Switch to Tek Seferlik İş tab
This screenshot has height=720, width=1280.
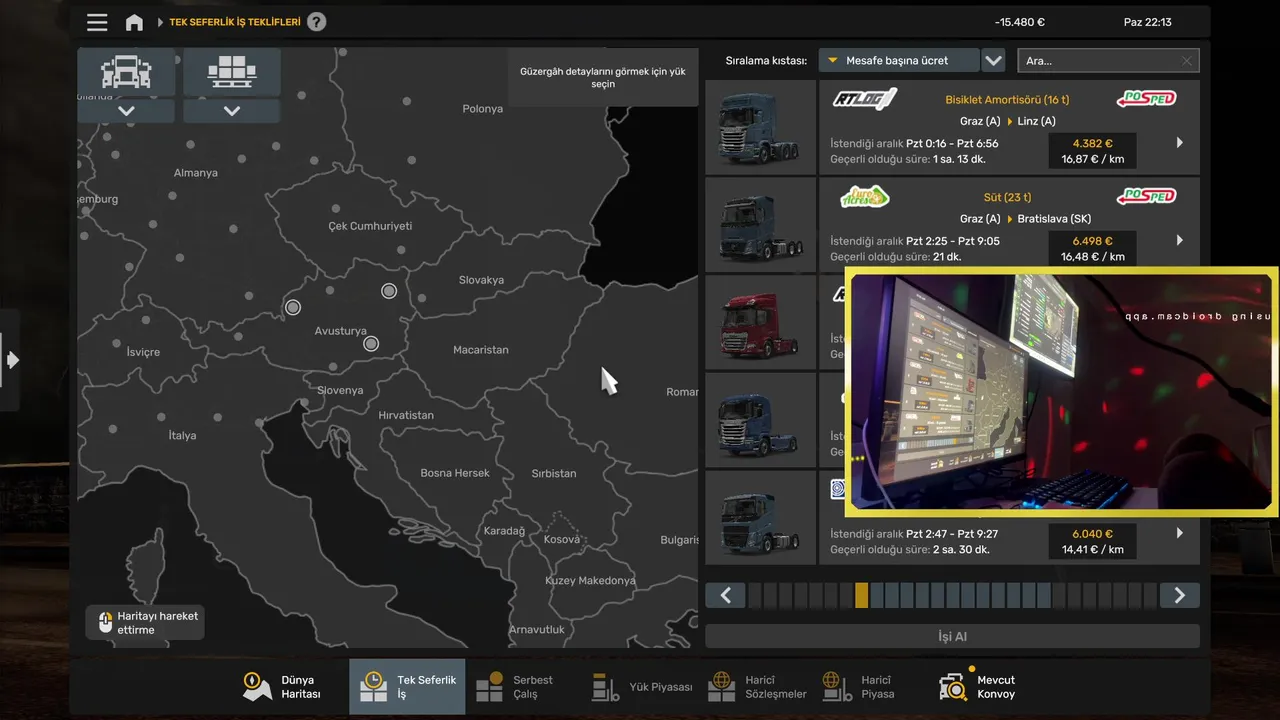pyautogui.click(x=407, y=687)
